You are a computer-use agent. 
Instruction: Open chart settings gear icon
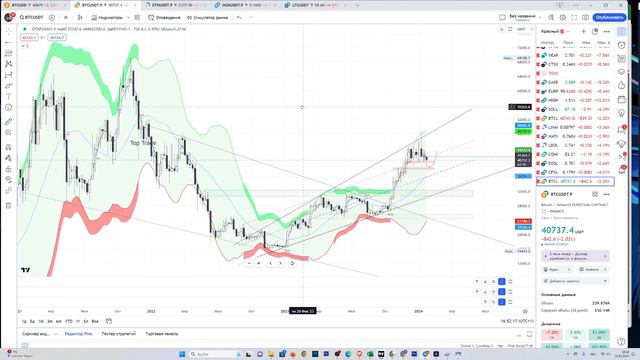(562, 18)
